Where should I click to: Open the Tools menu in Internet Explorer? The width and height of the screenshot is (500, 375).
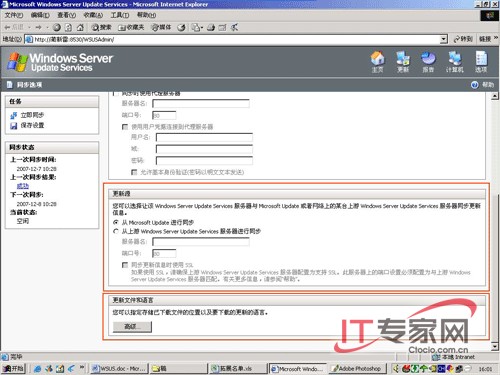pos(120,15)
